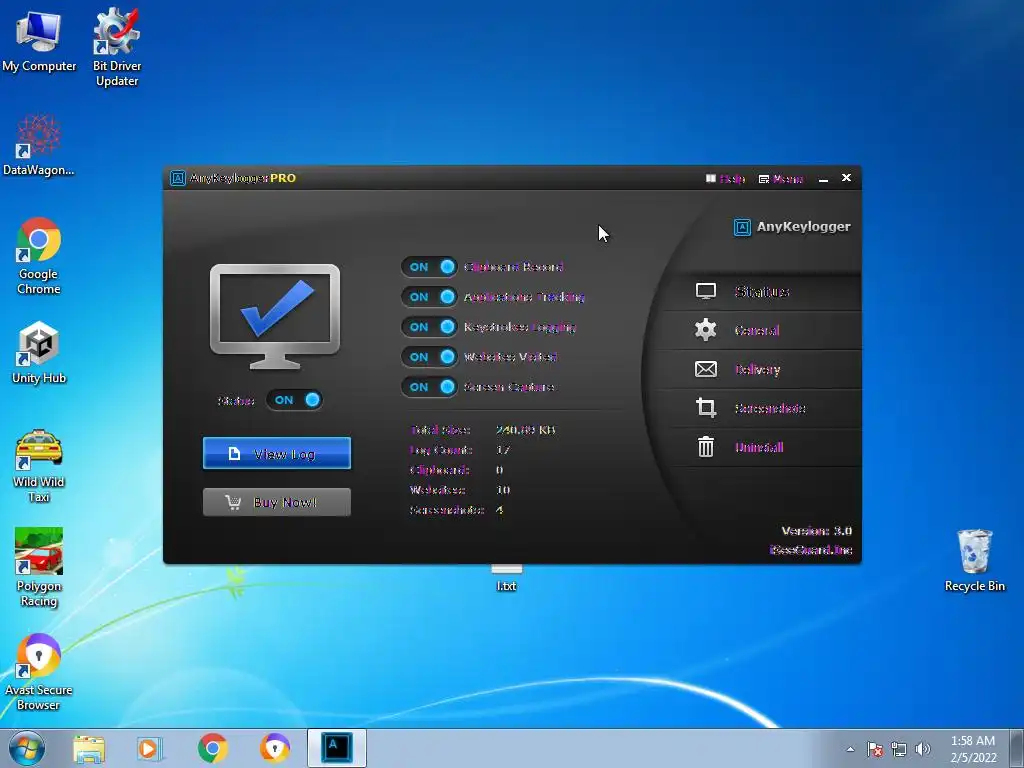
Task: Launch Chrome from the taskbar
Action: point(212,748)
